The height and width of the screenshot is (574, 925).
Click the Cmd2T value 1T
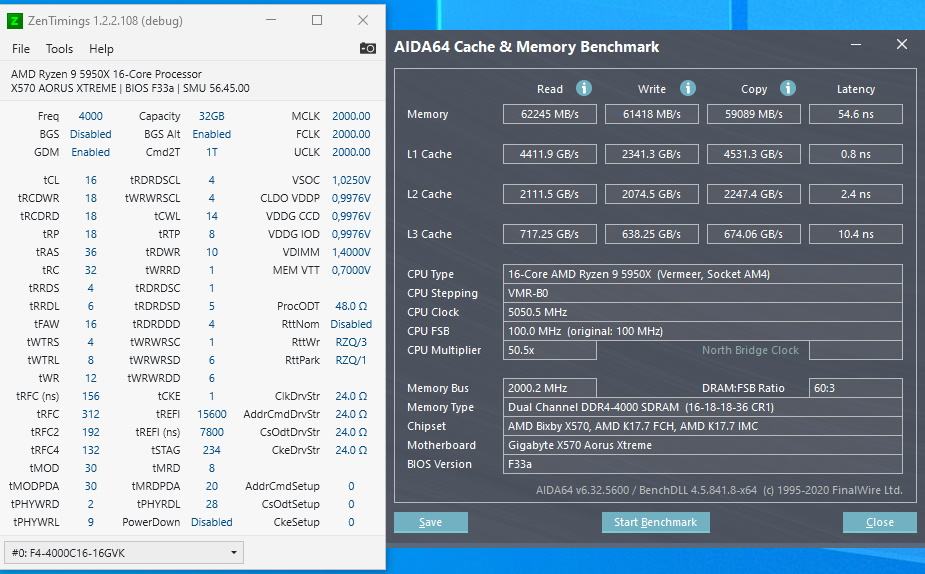(x=211, y=152)
